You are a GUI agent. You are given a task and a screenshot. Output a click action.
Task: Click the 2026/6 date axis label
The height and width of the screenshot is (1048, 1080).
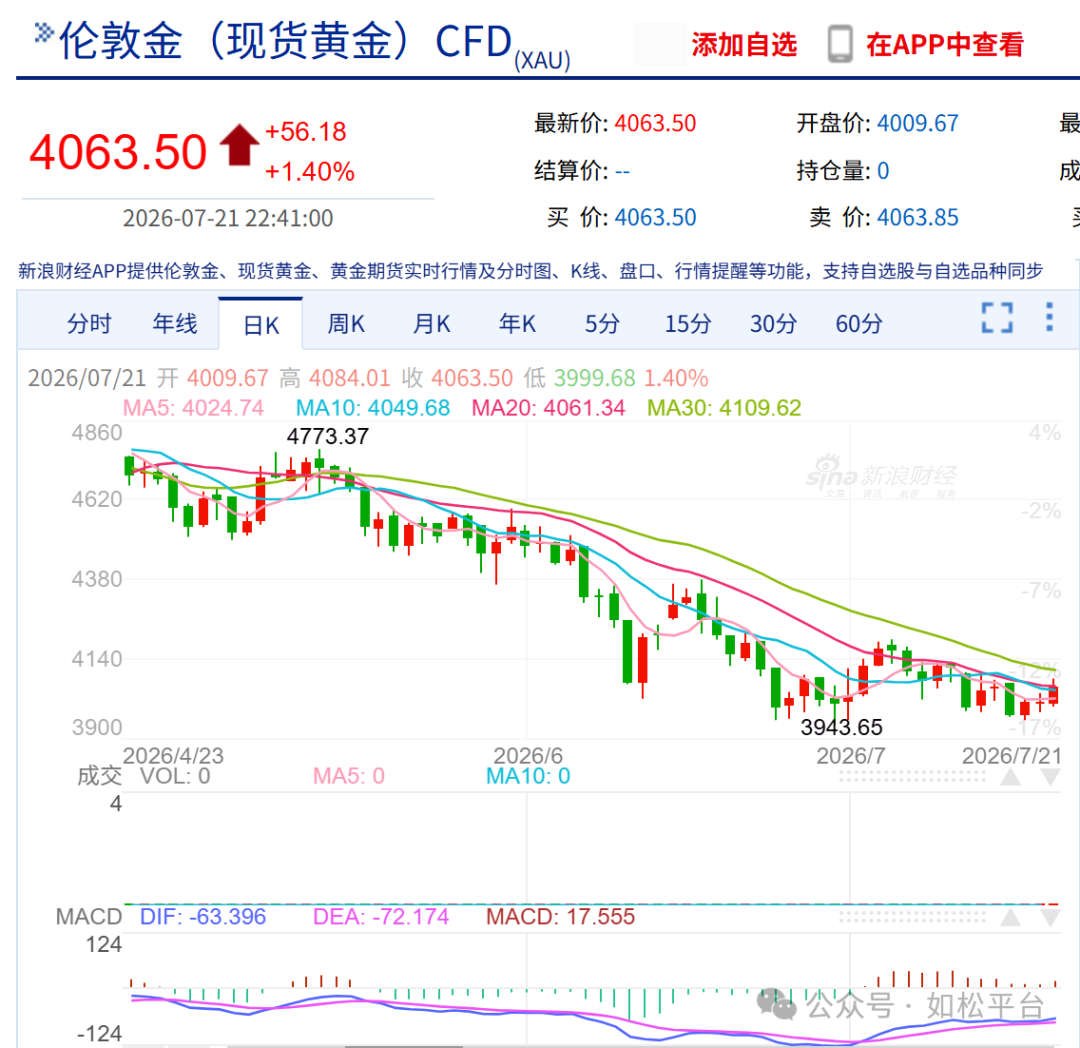[528, 755]
